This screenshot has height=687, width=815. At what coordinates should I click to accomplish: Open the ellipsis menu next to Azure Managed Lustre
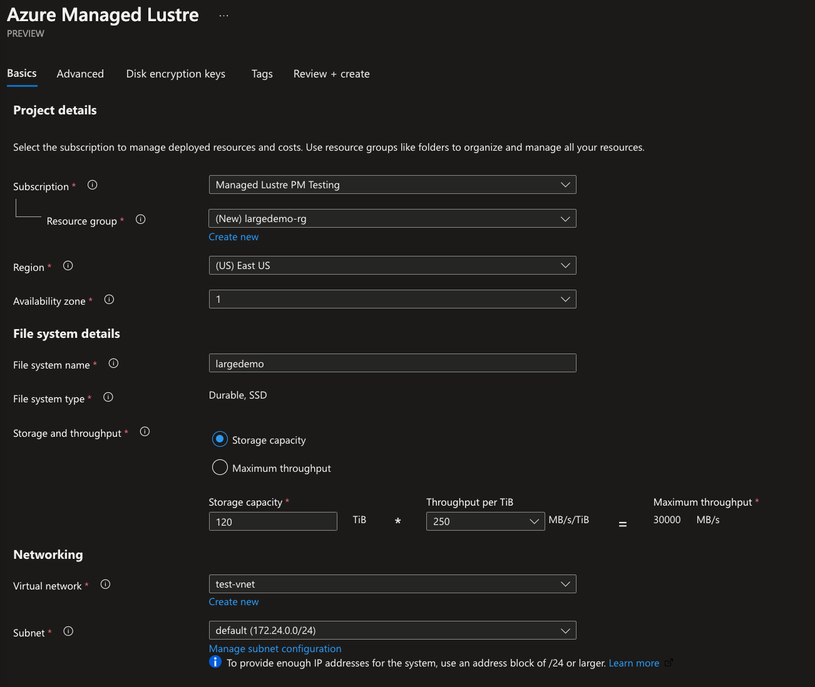[224, 16]
